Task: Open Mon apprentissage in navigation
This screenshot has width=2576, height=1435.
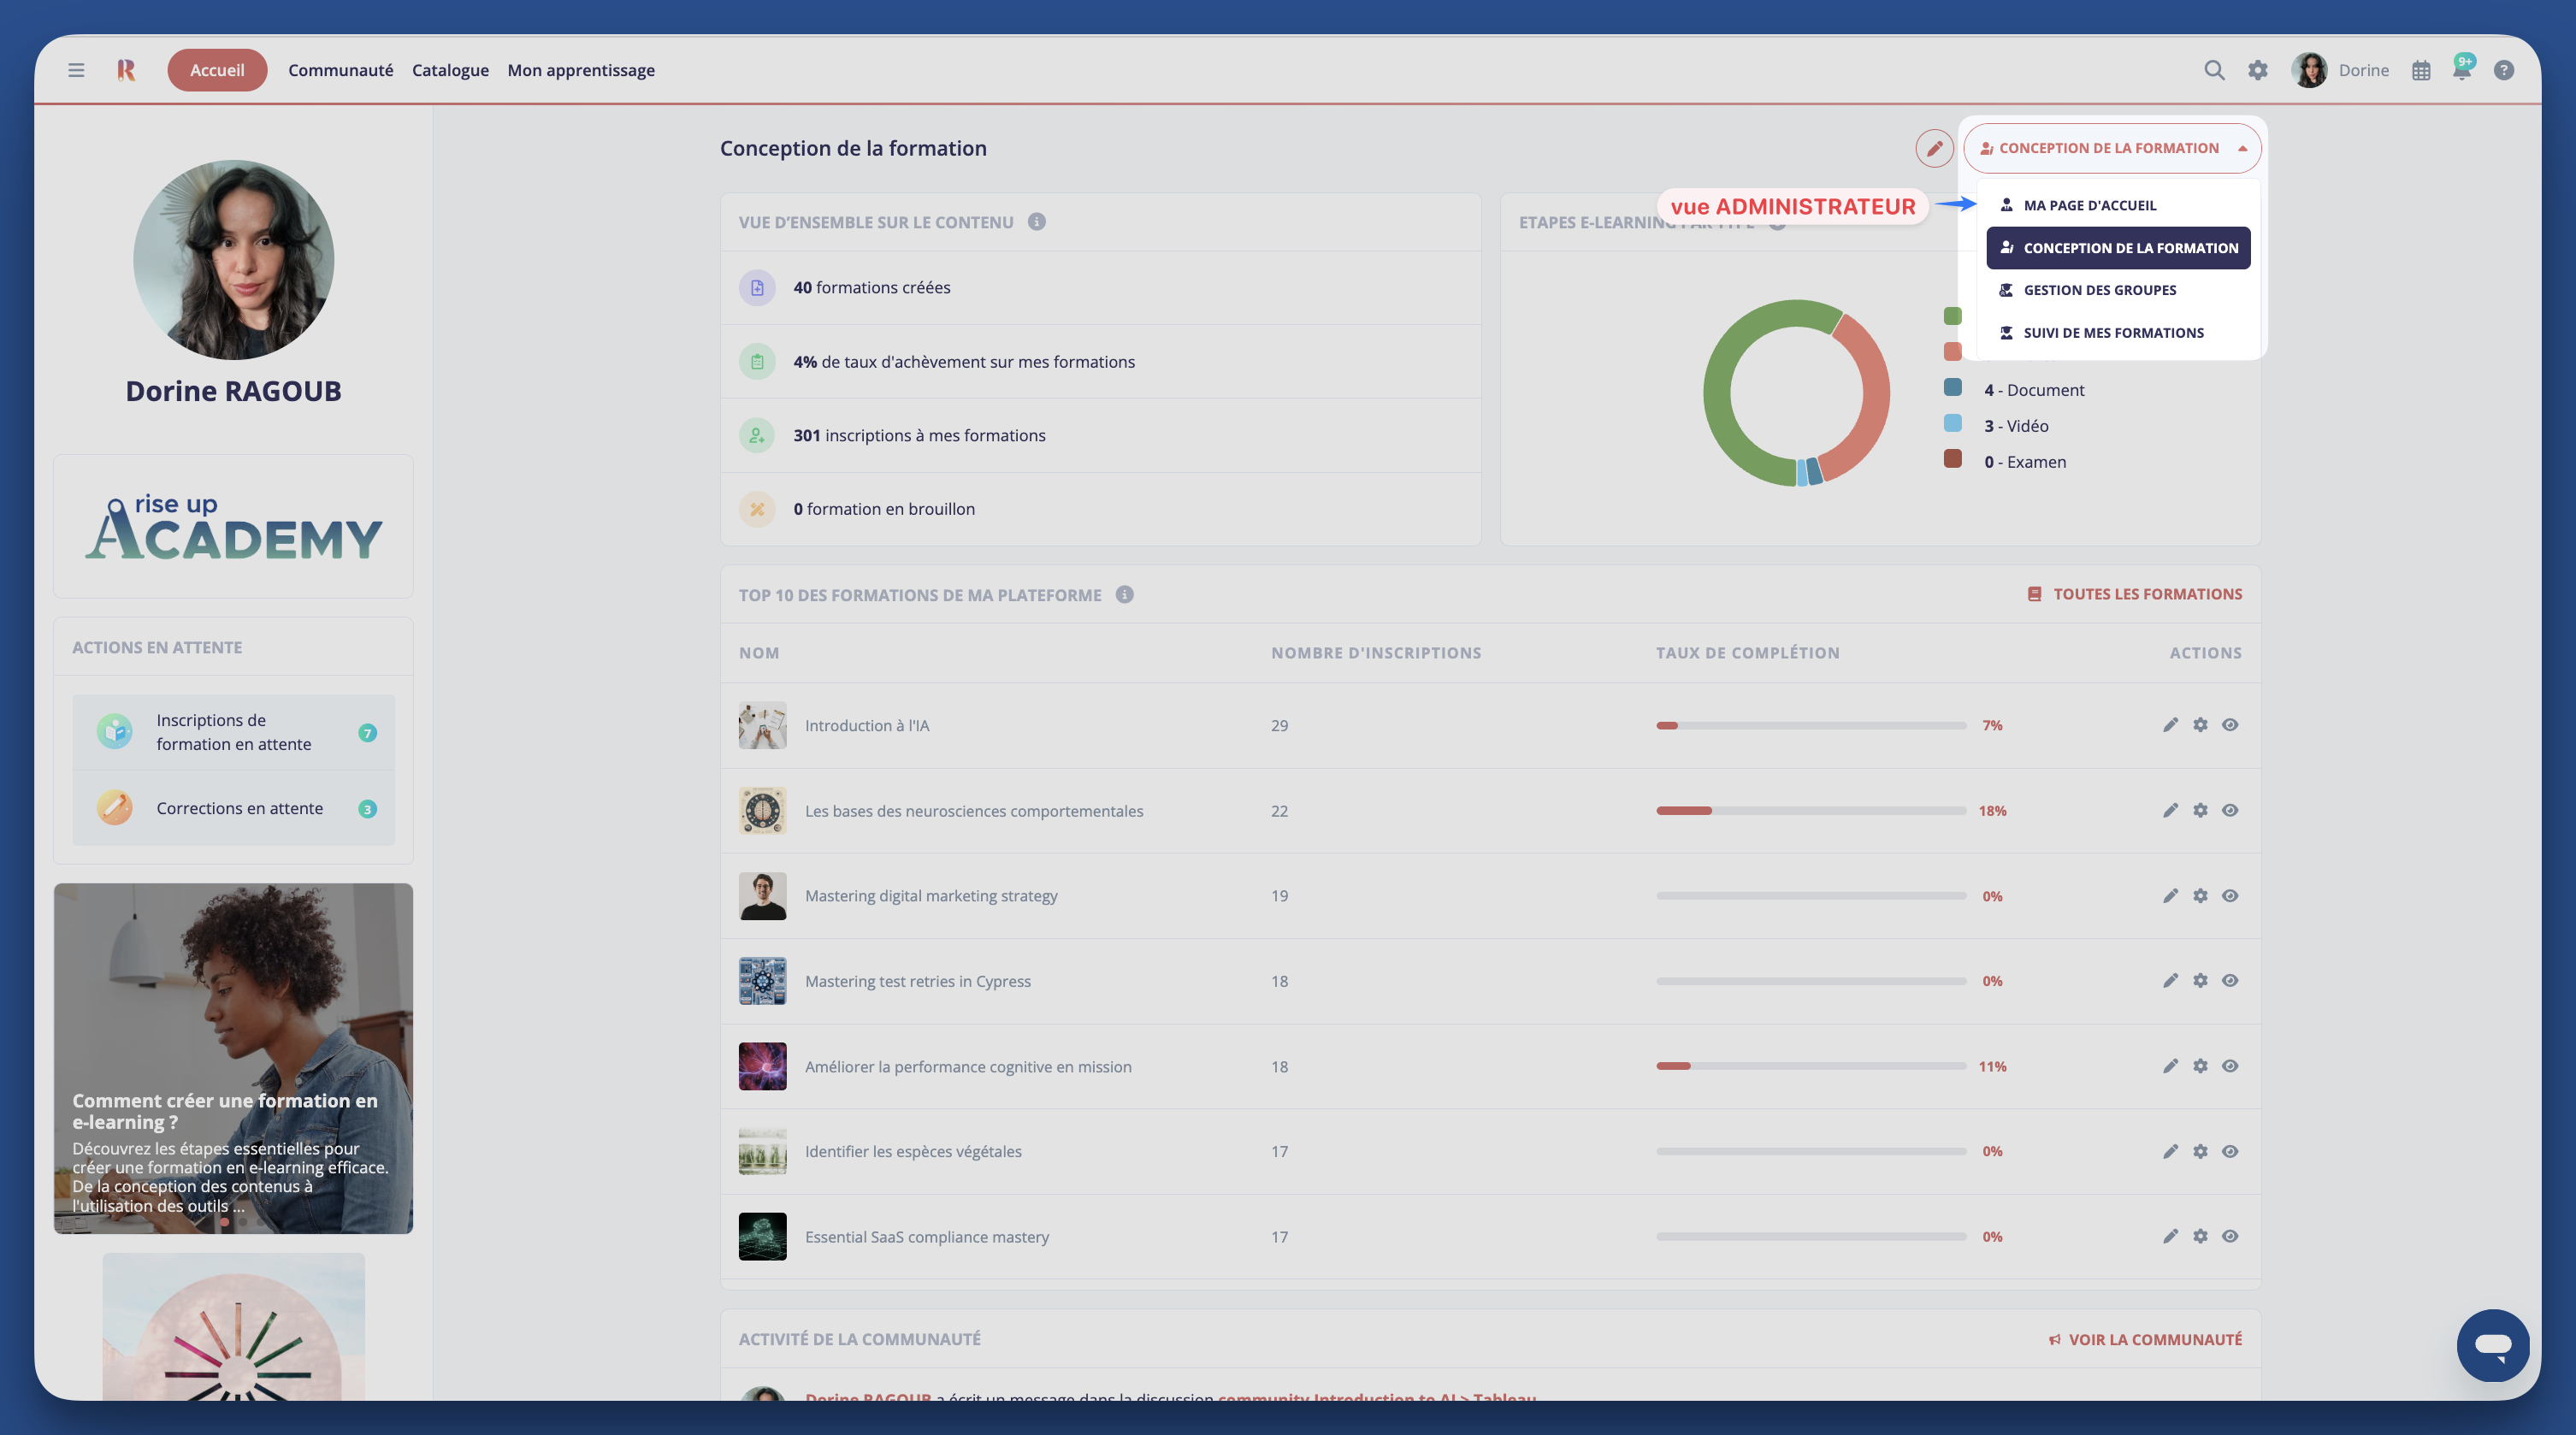Action: pyautogui.click(x=581, y=70)
